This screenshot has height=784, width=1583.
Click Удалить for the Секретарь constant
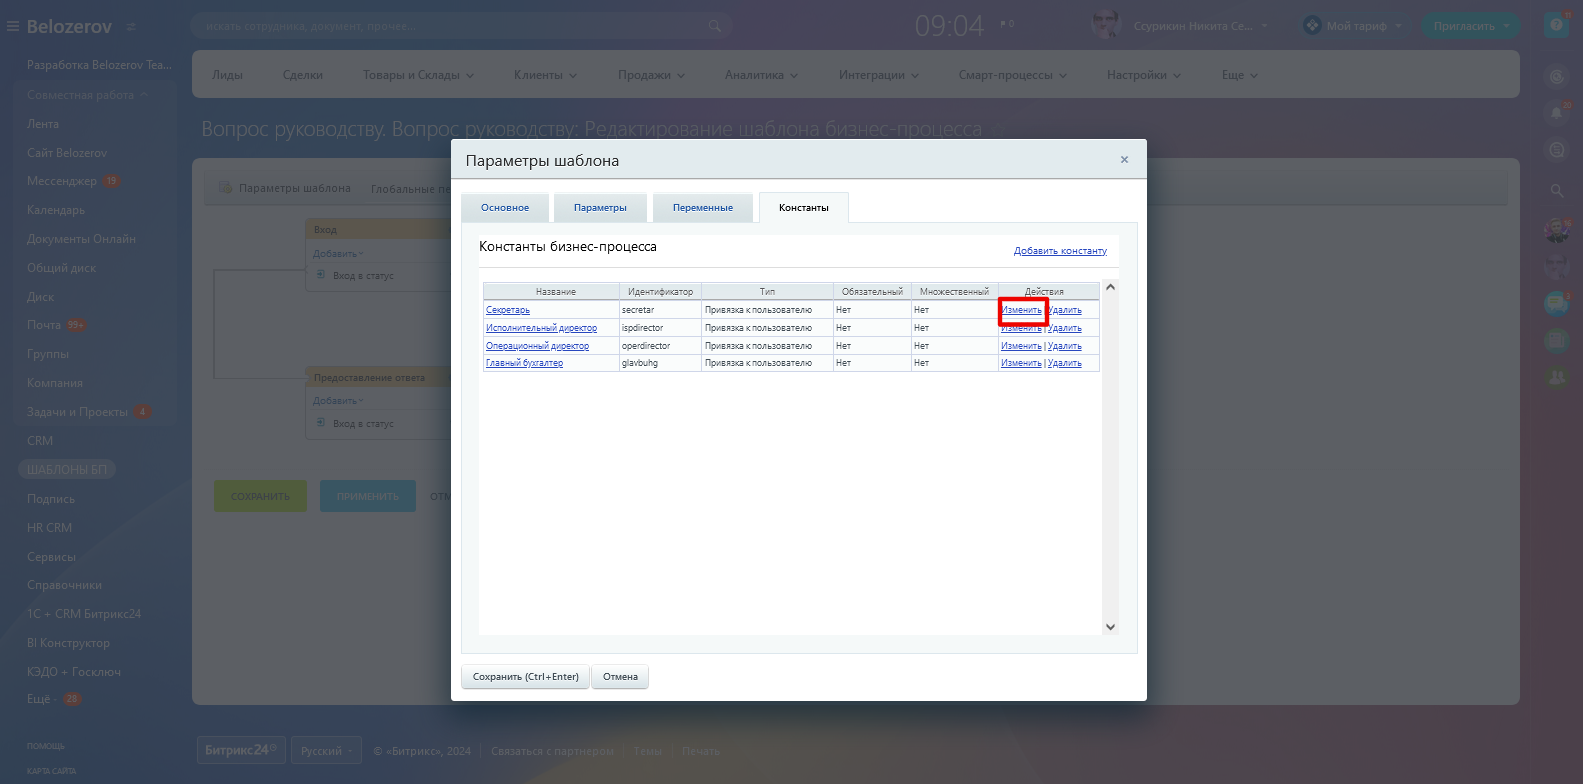click(x=1065, y=310)
